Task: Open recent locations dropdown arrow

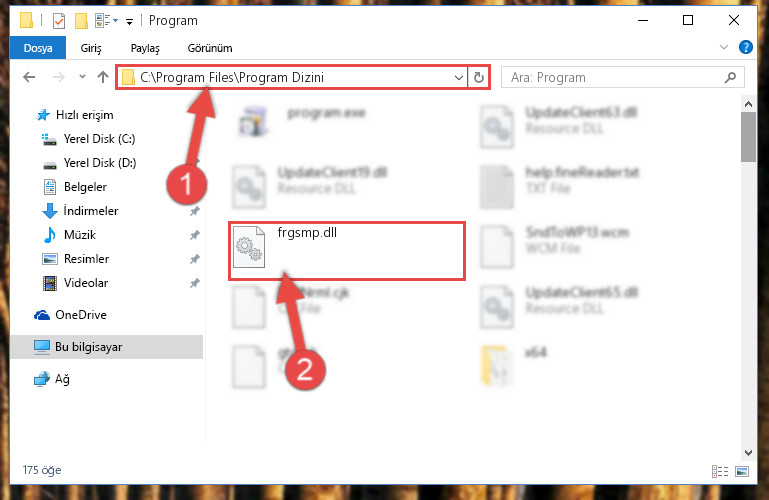Action: point(82,76)
